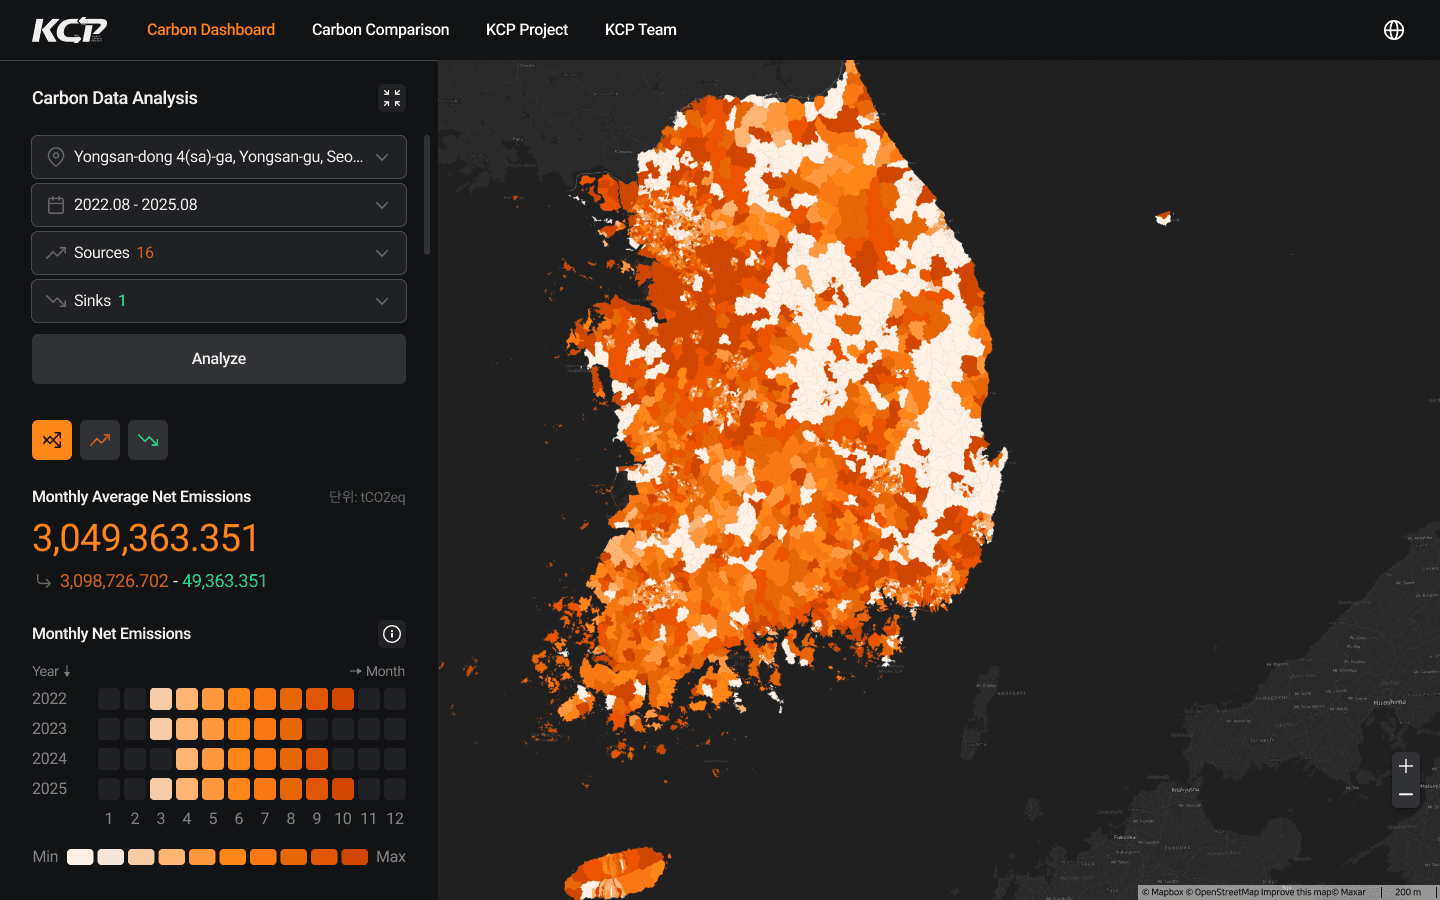The height and width of the screenshot is (900, 1440).
Task: Click the Monthly Net Emissions info icon
Action: coord(392,634)
